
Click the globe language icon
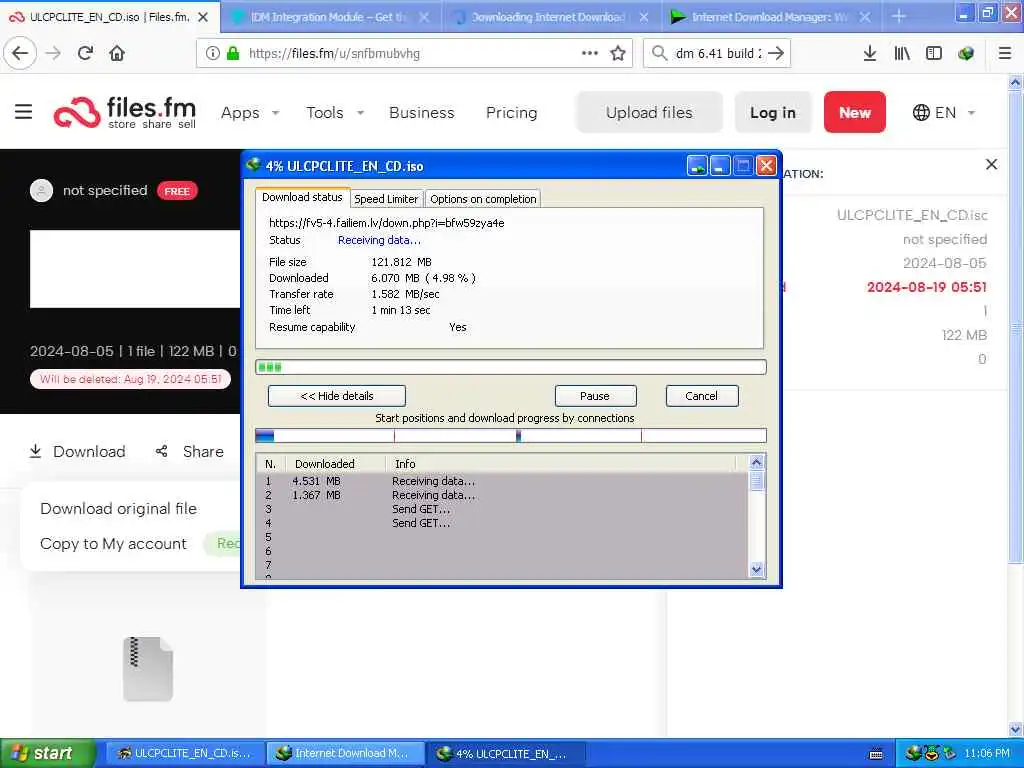921,112
